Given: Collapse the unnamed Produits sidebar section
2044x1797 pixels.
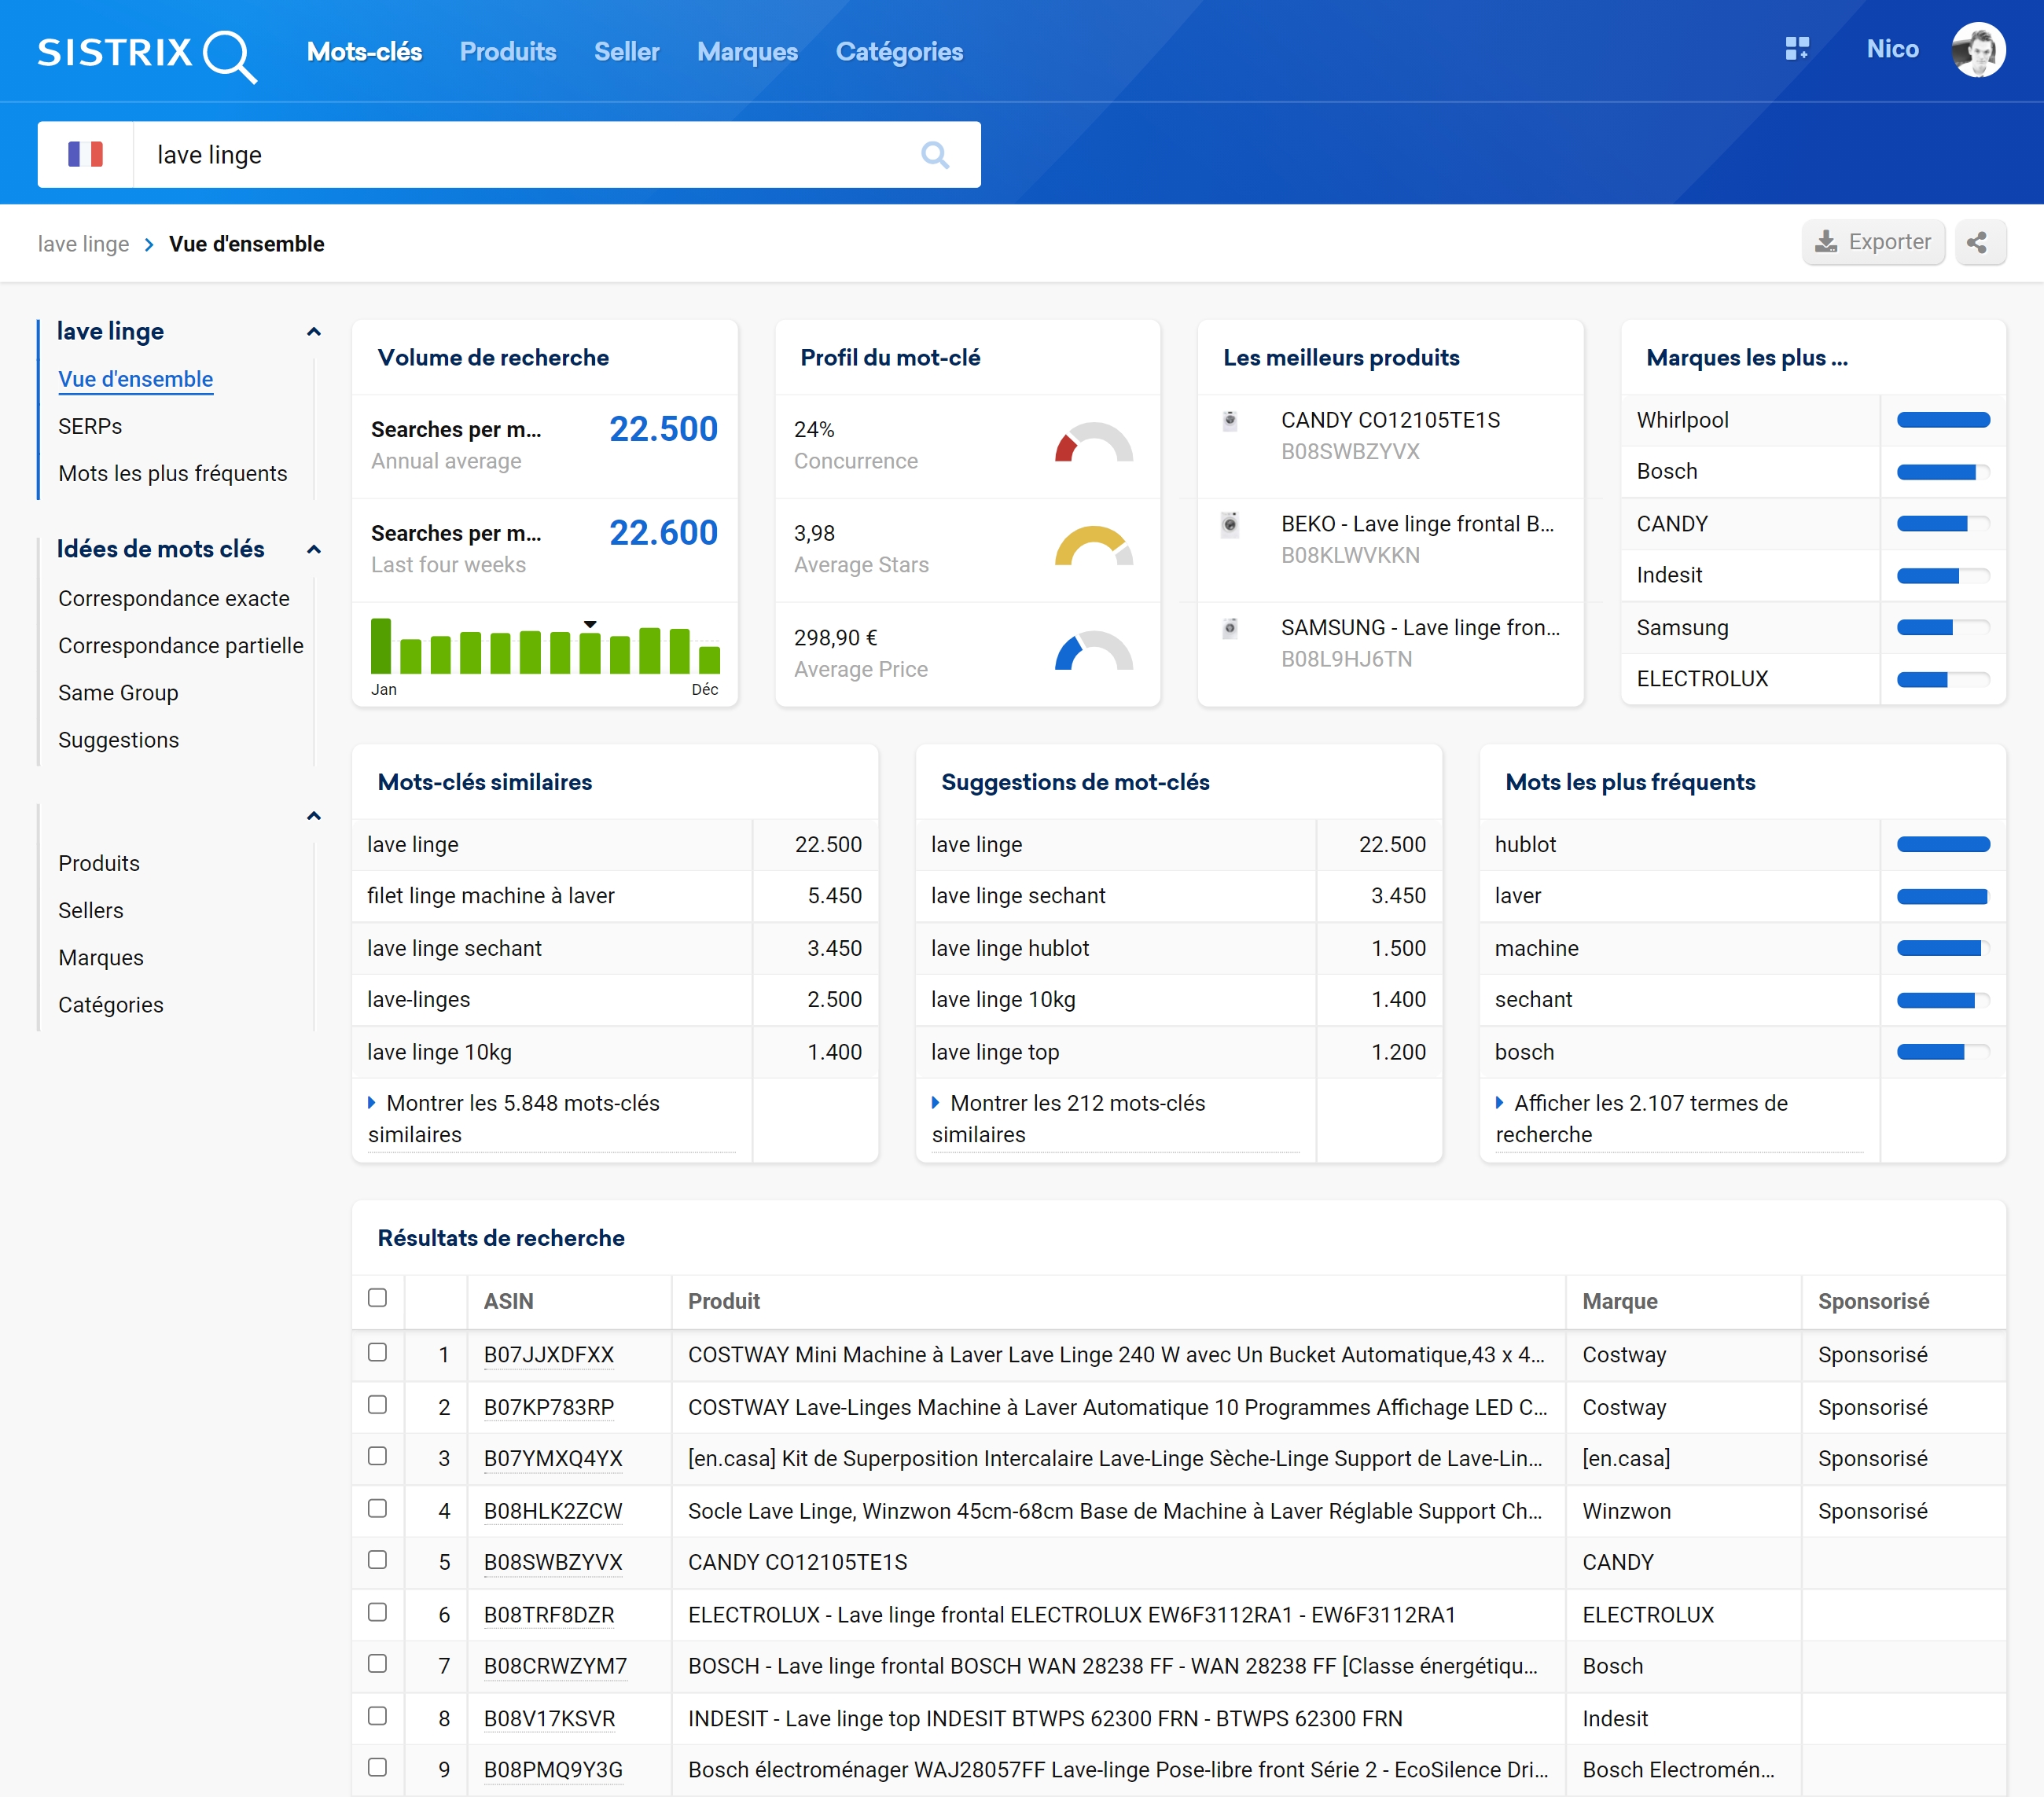Looking at the screenshot, I should (314, 816).
